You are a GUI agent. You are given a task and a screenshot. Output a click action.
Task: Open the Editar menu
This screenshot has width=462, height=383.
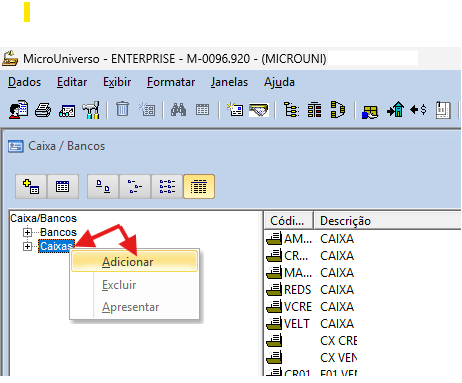[x=72, y=82]
